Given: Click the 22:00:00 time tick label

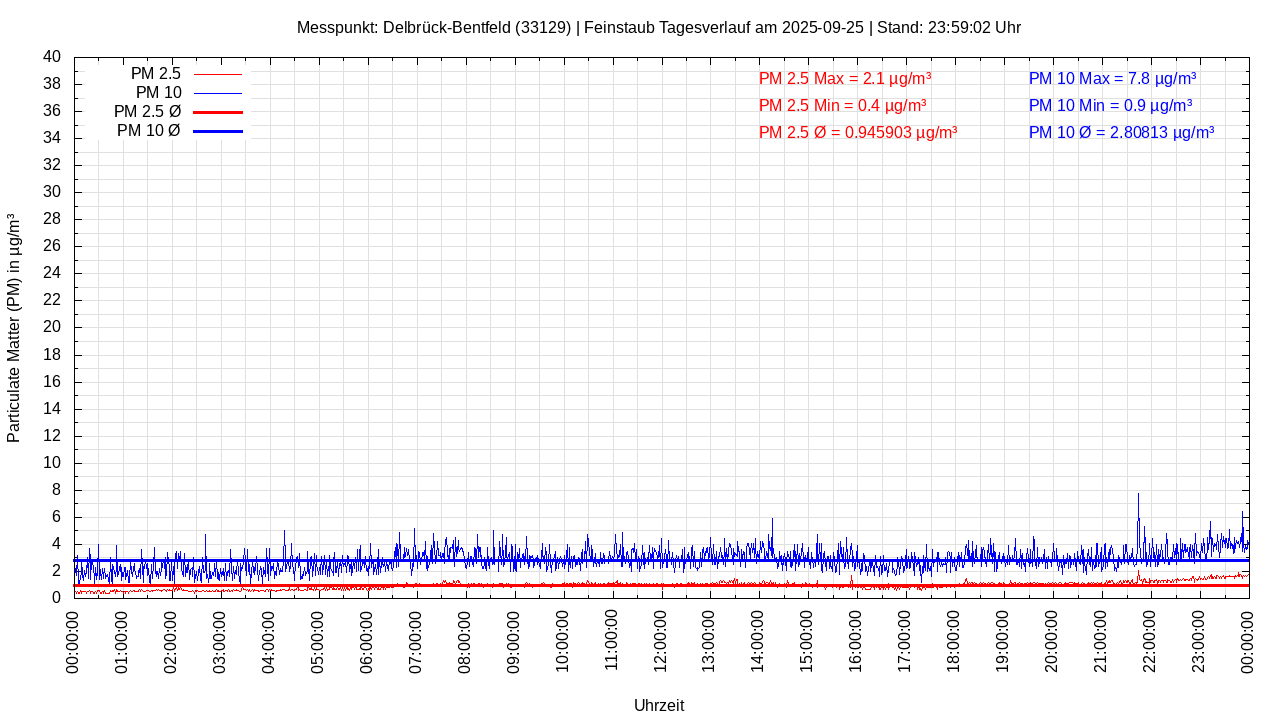Looking at the screenshot, I should click(x=1150, y=640).
